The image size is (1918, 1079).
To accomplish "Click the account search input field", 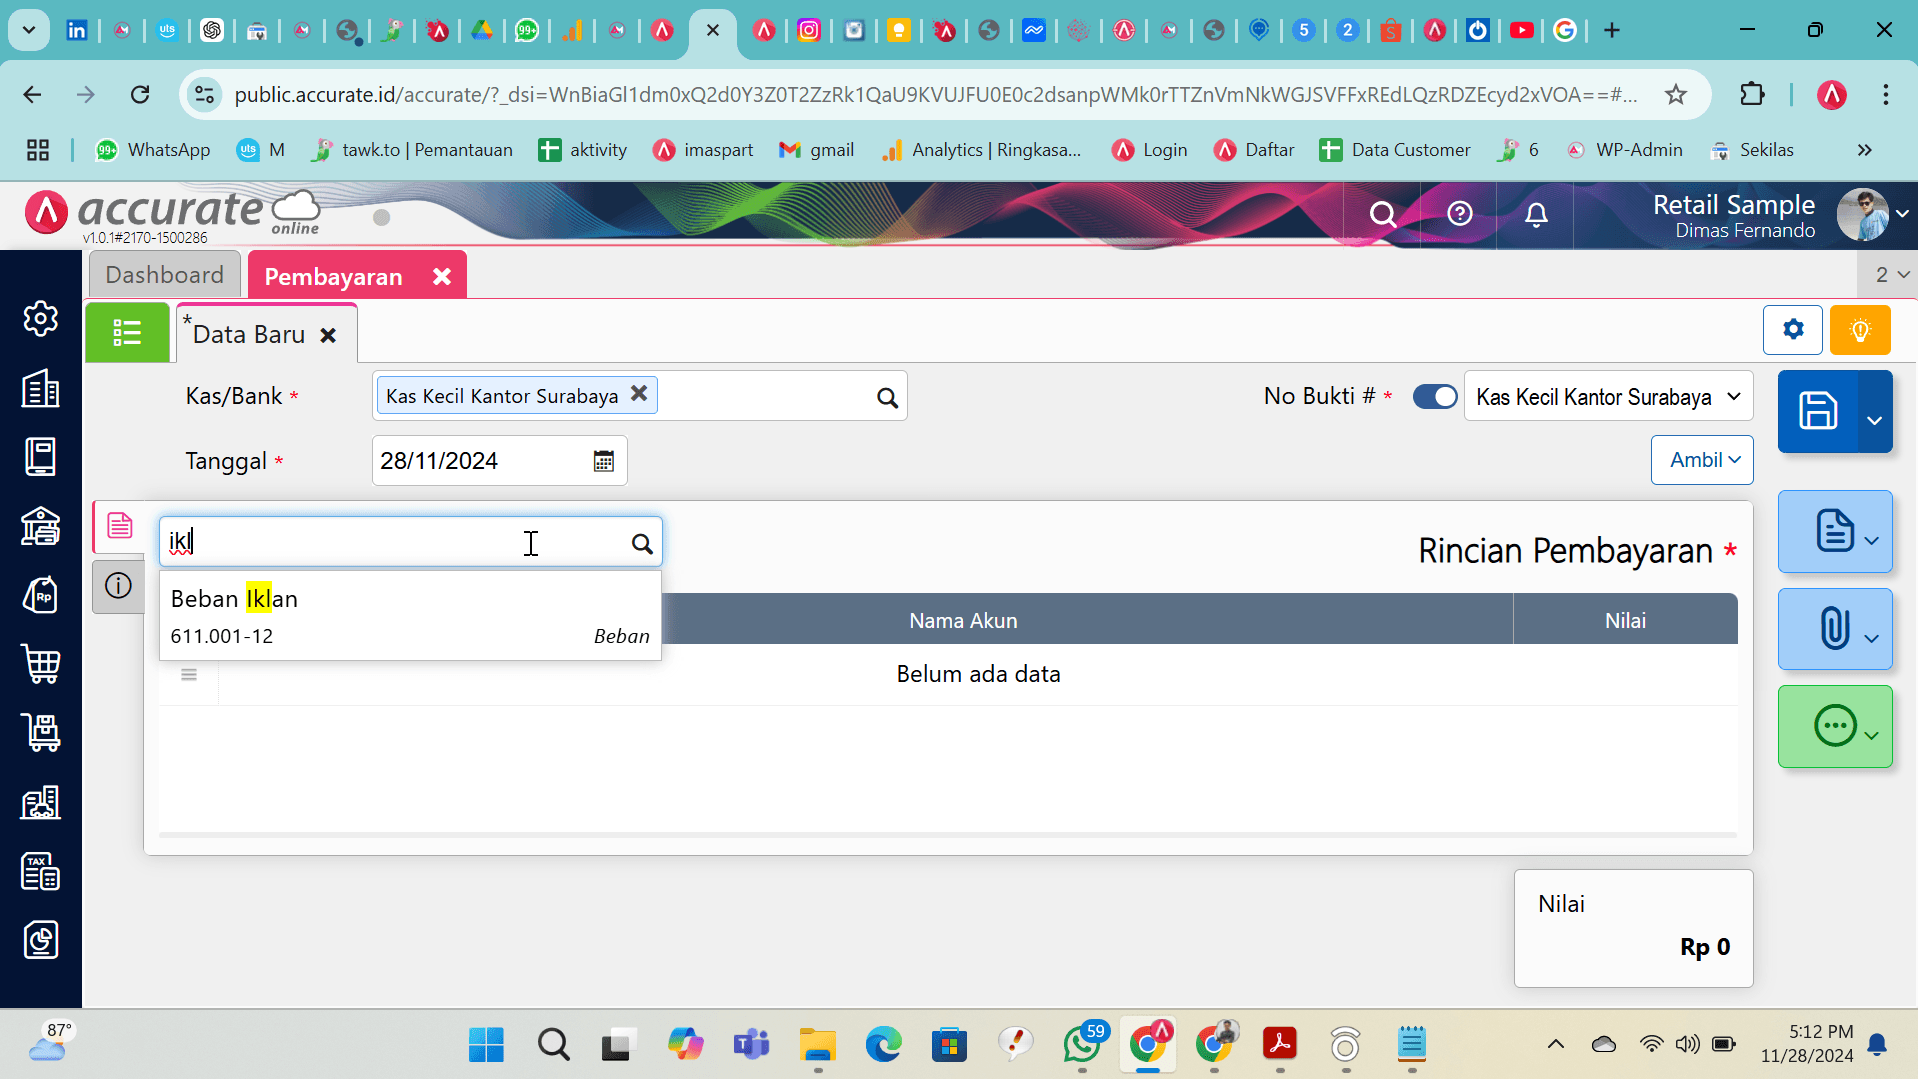I will 395,542.
